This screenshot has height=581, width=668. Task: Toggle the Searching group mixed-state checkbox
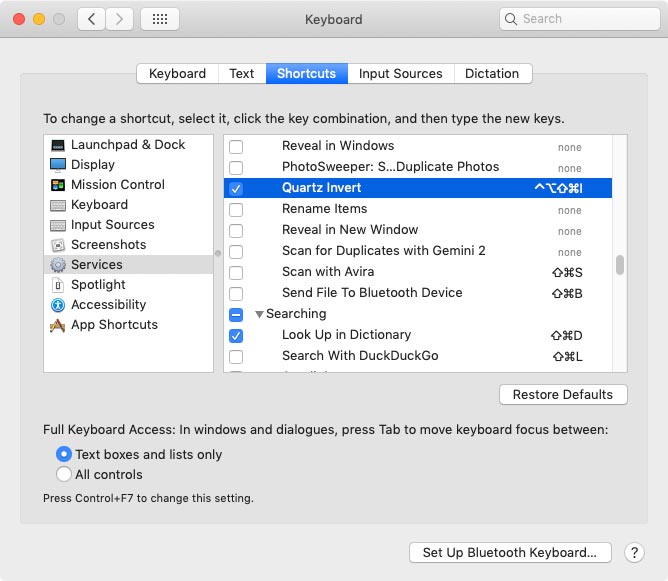(236, 314)
